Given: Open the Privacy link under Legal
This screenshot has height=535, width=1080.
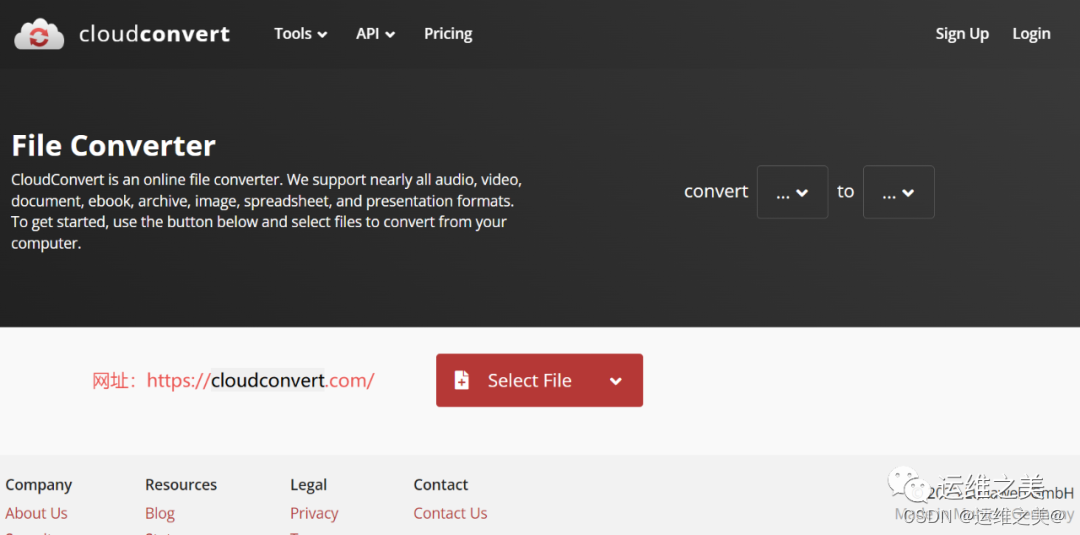Looking at the screenshot, I should click(314, 514).
